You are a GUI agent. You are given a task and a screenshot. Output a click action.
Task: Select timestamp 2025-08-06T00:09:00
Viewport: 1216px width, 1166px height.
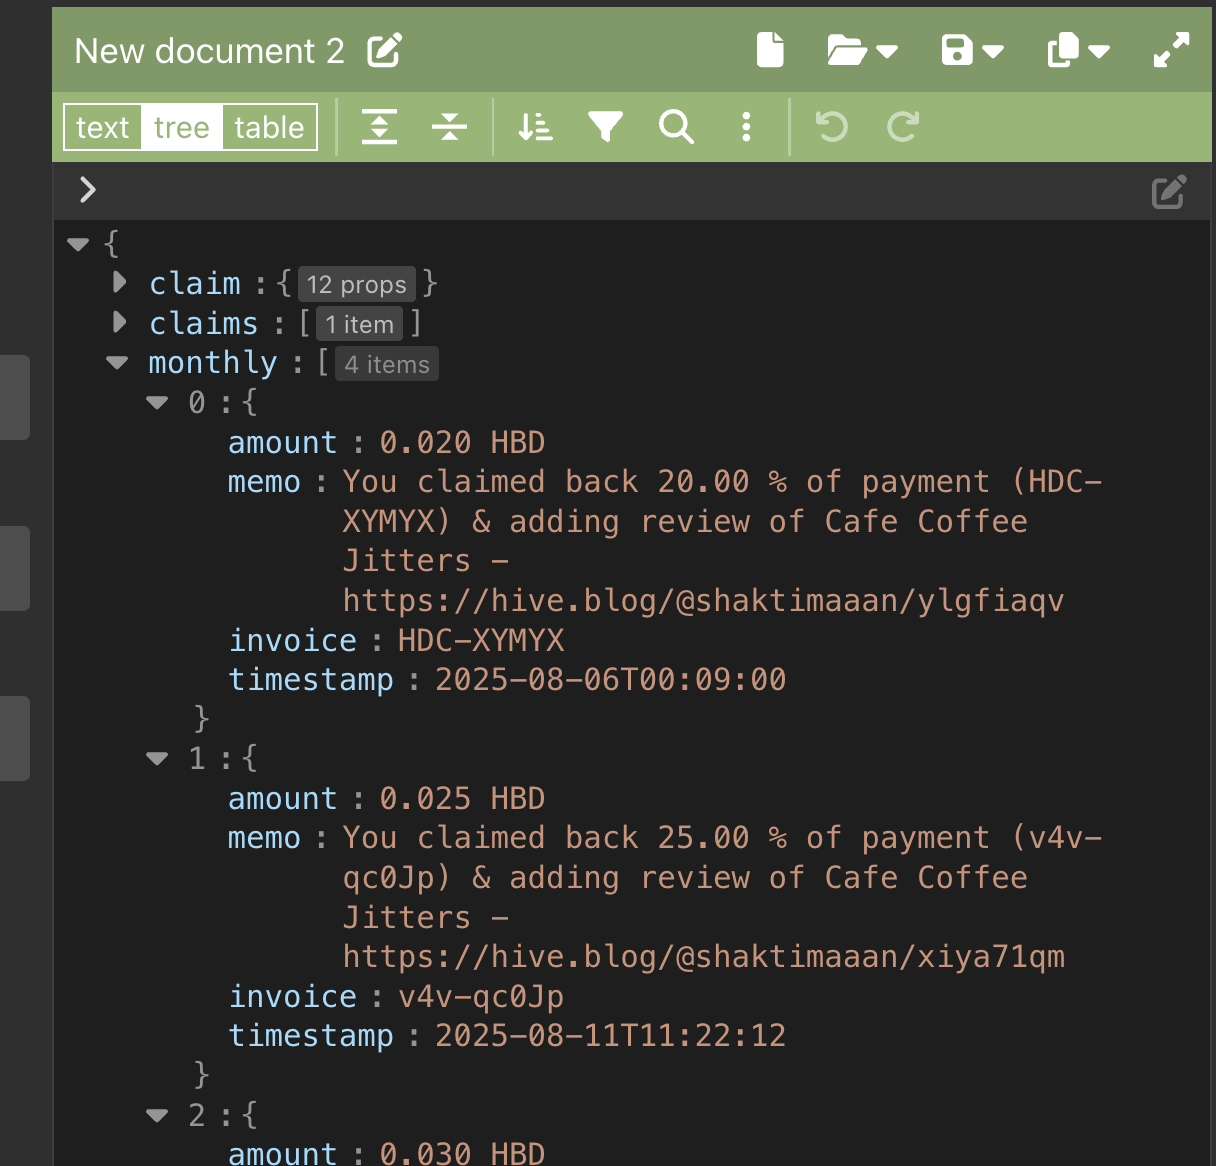point(610,679)
